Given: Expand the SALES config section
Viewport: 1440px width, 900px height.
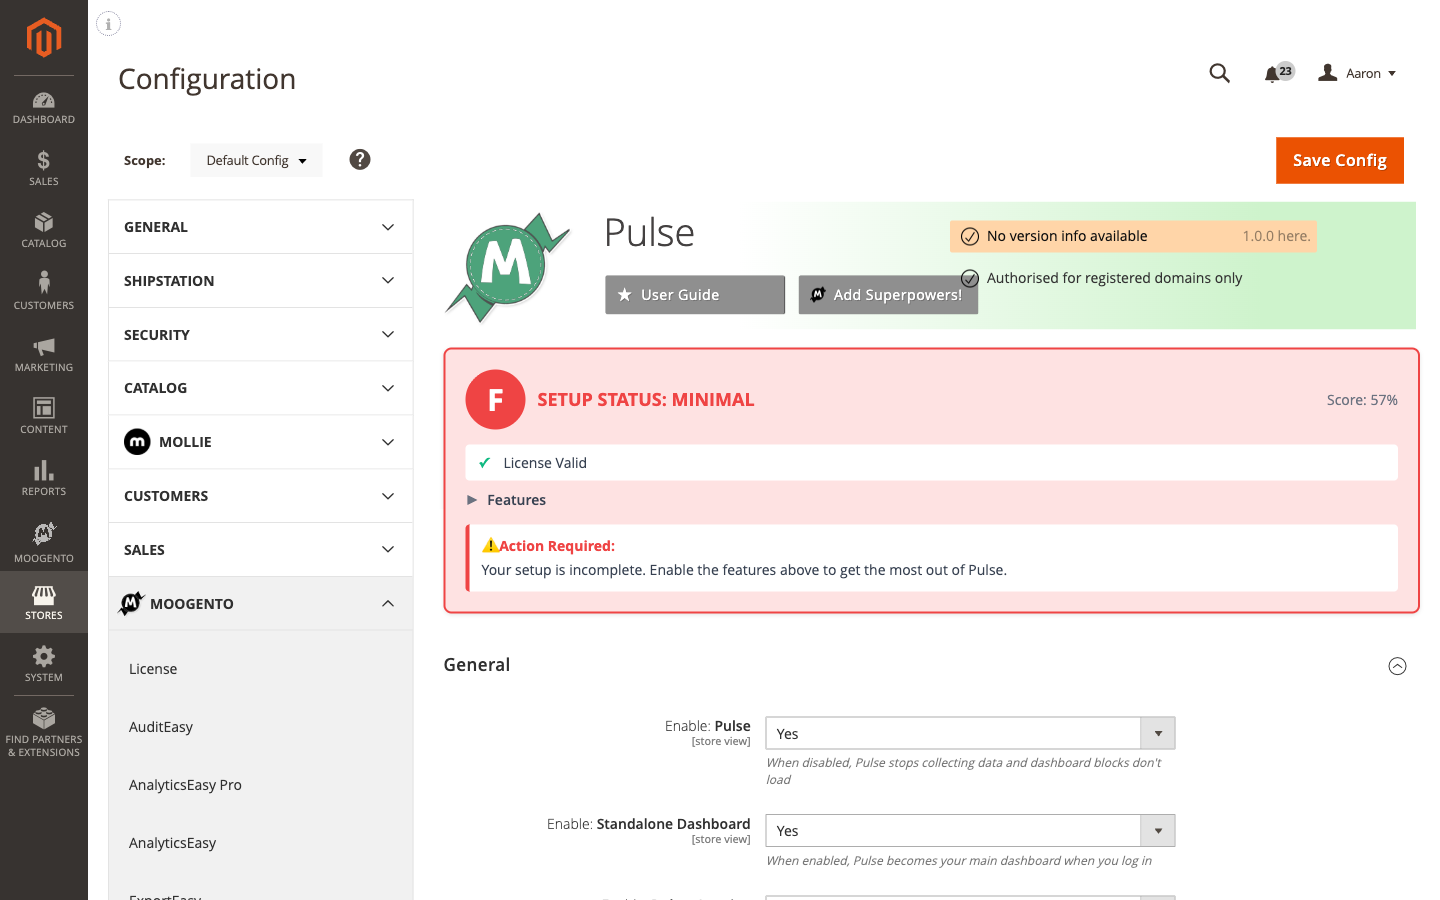Looking at the screenshot, I should click(260, 550).
